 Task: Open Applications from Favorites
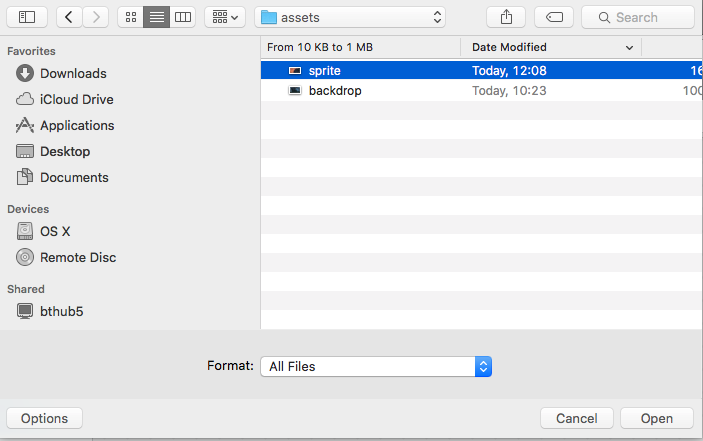point(76,125)
